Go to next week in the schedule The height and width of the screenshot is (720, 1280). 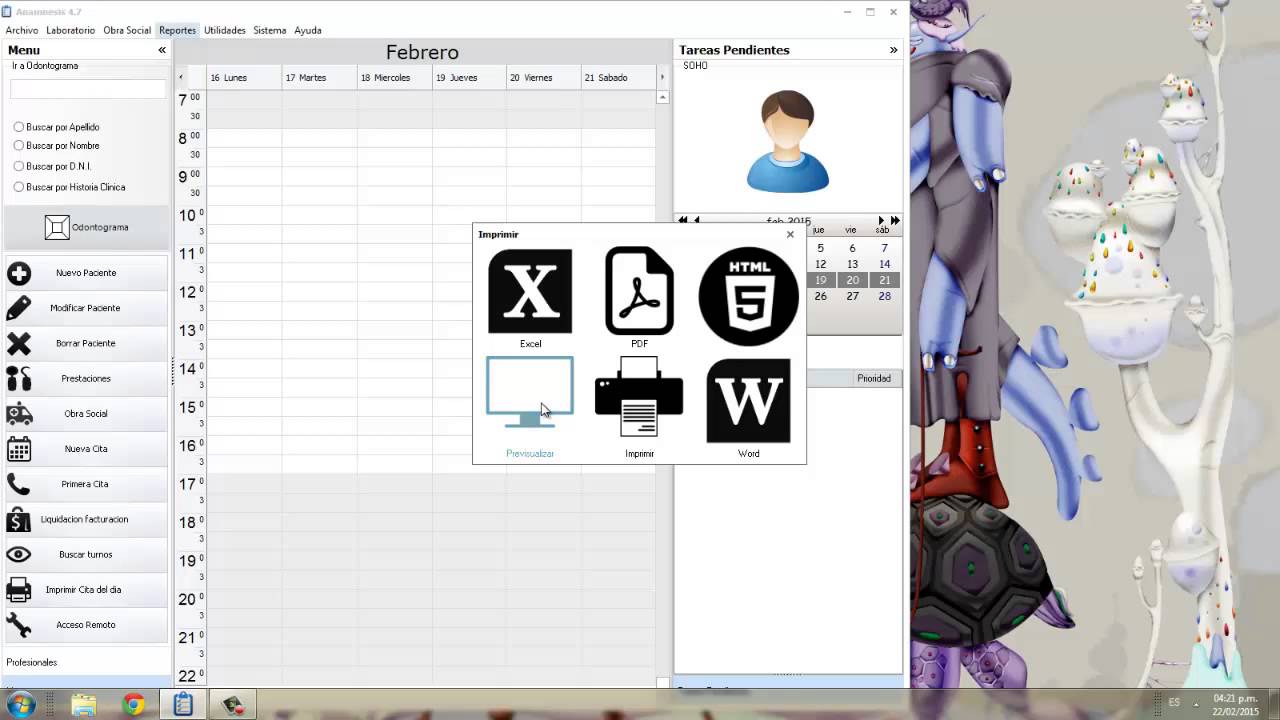pos(661,77)
